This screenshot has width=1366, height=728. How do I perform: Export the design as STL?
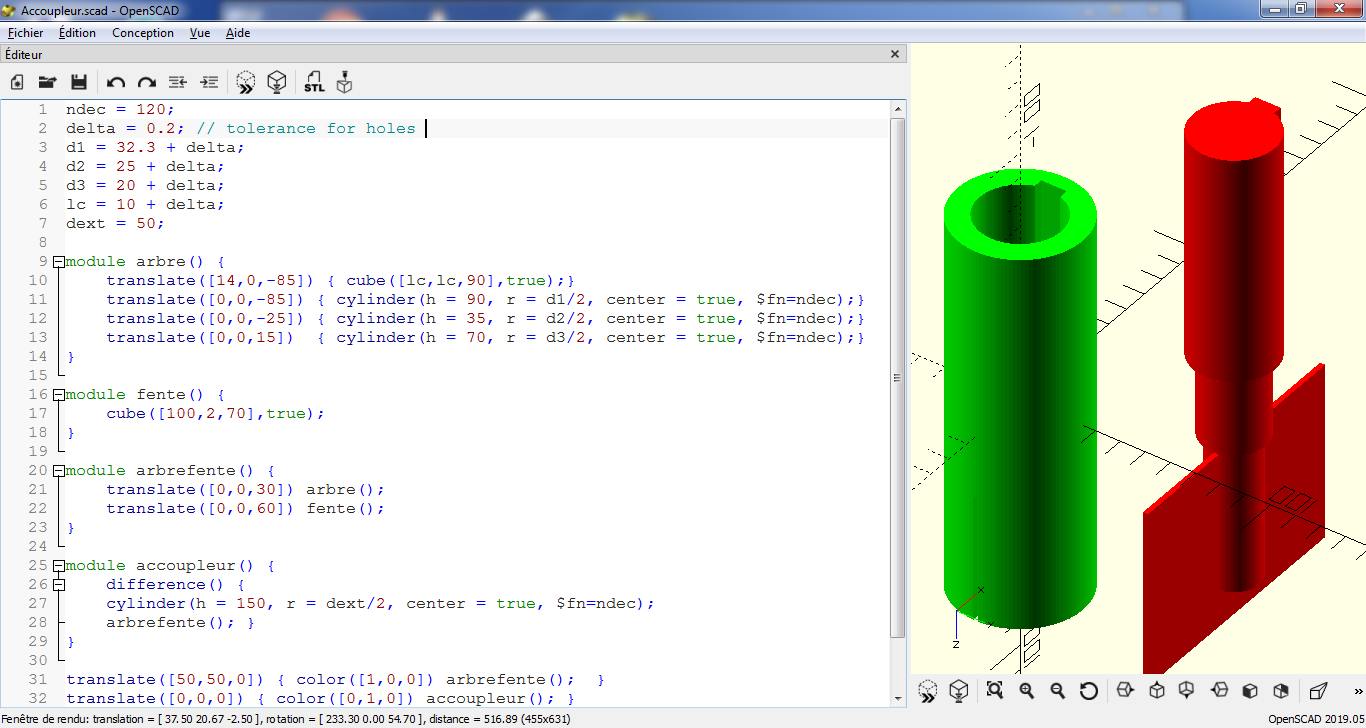coord(314,82)
